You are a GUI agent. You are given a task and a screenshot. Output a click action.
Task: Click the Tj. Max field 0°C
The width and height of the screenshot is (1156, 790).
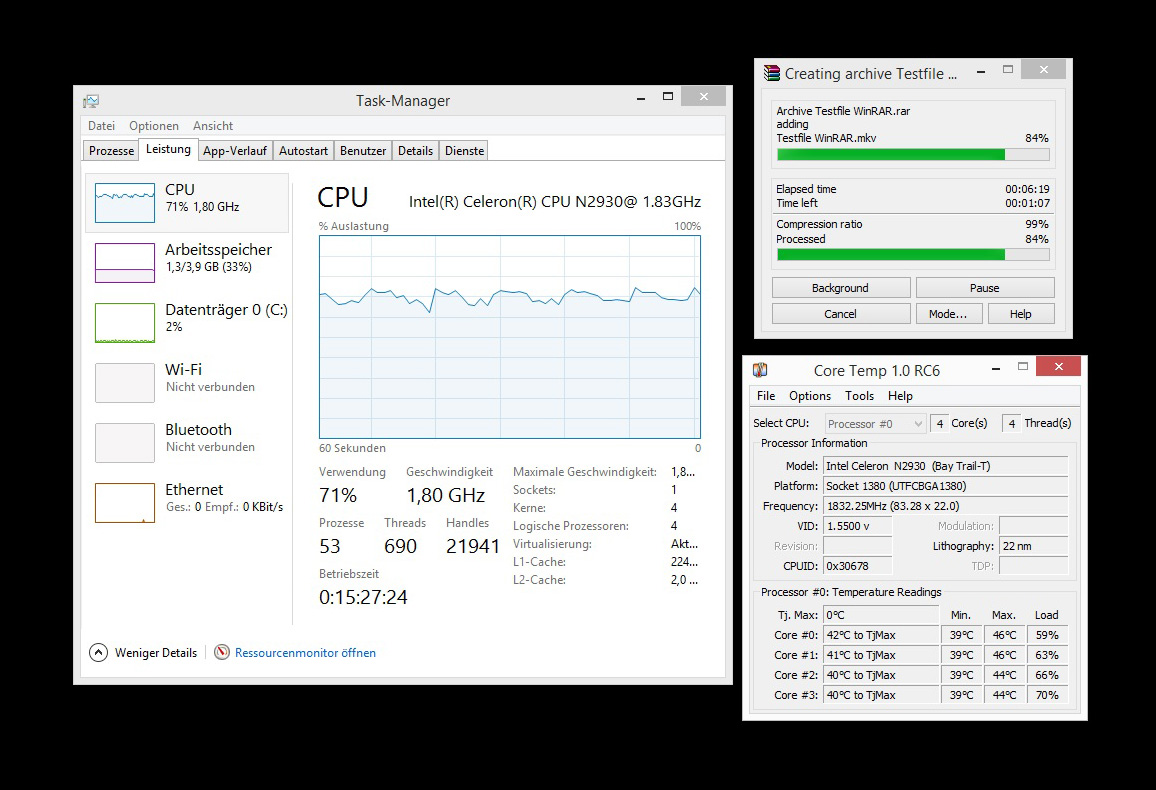[881, 615]
